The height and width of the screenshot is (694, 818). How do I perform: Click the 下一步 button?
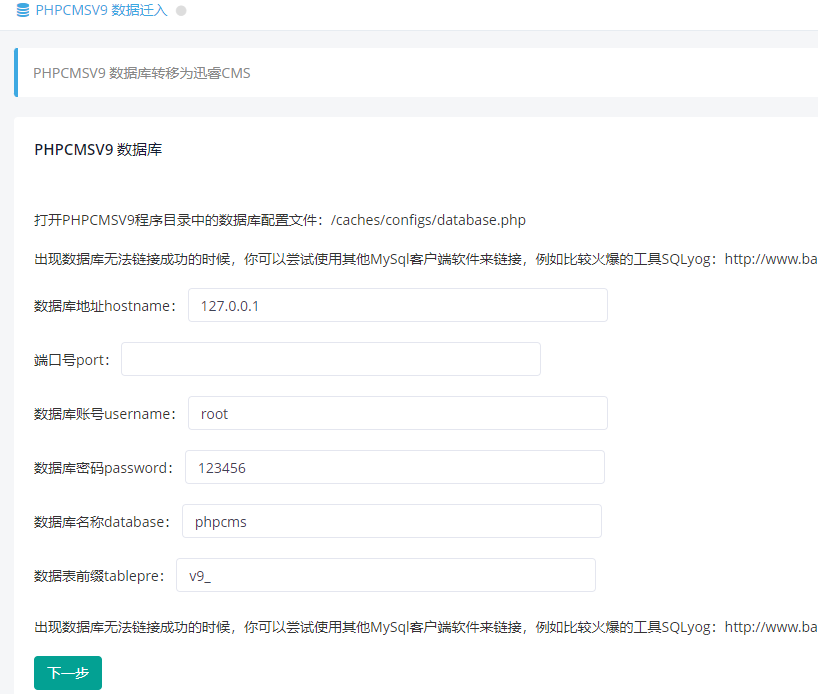pos(68,673)
